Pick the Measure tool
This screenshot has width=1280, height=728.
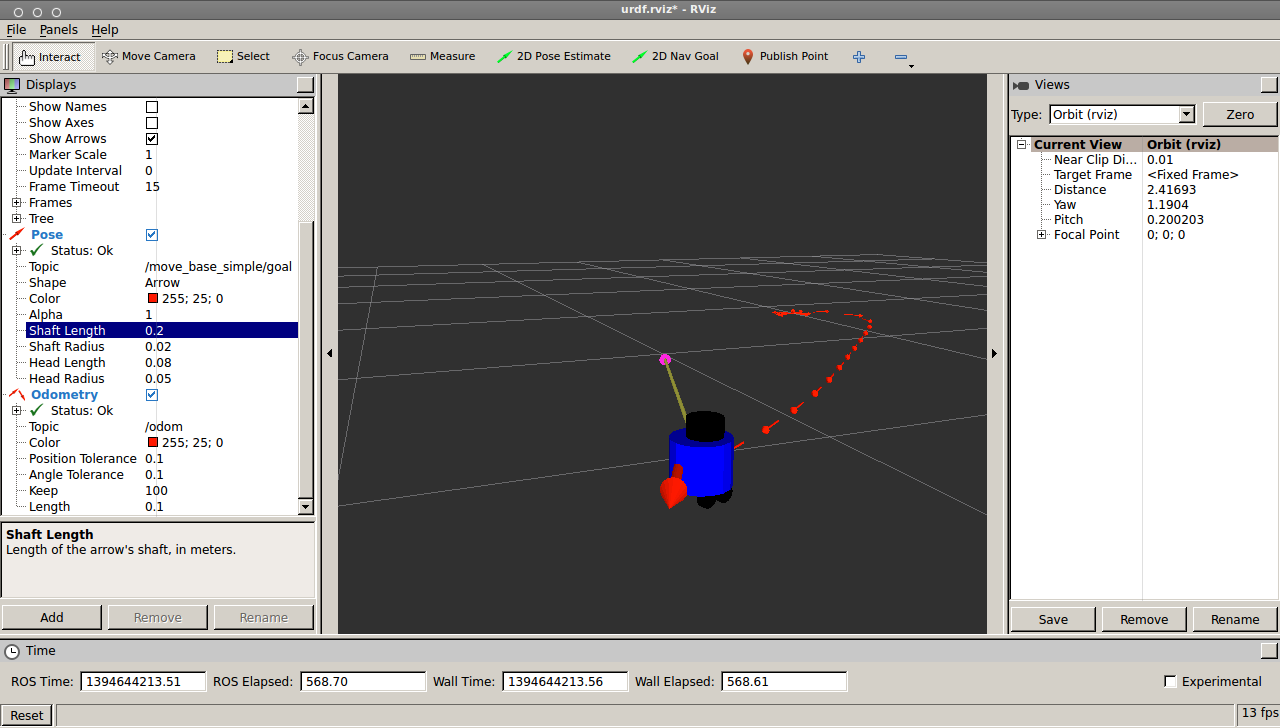(442, 57)
